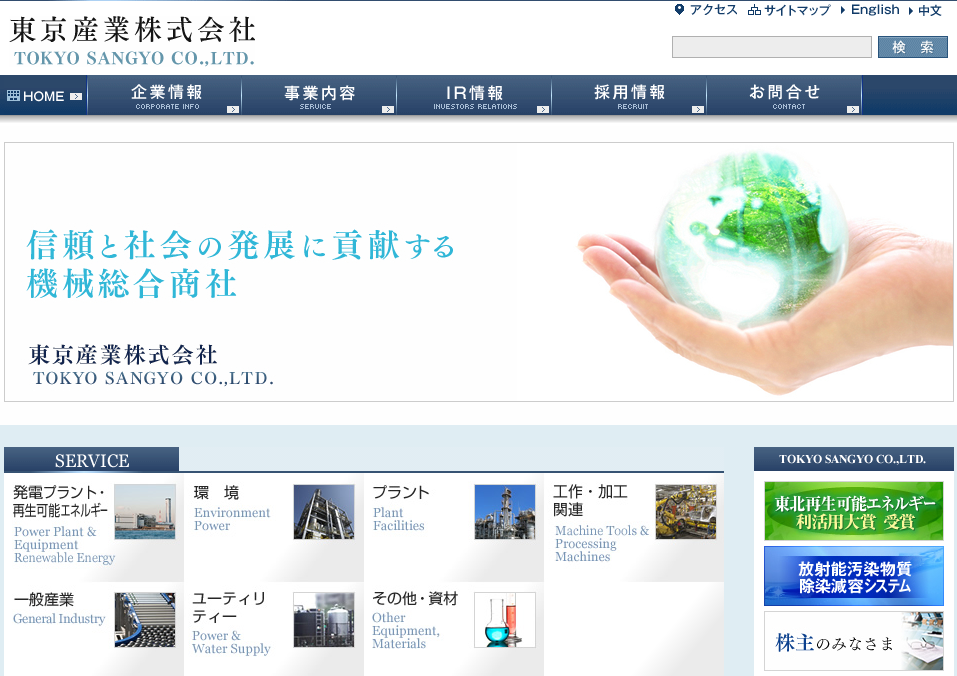Click the Power & Water Supply text
The height and width of the screenshot is (676, 957).
(x=231, y=642)
